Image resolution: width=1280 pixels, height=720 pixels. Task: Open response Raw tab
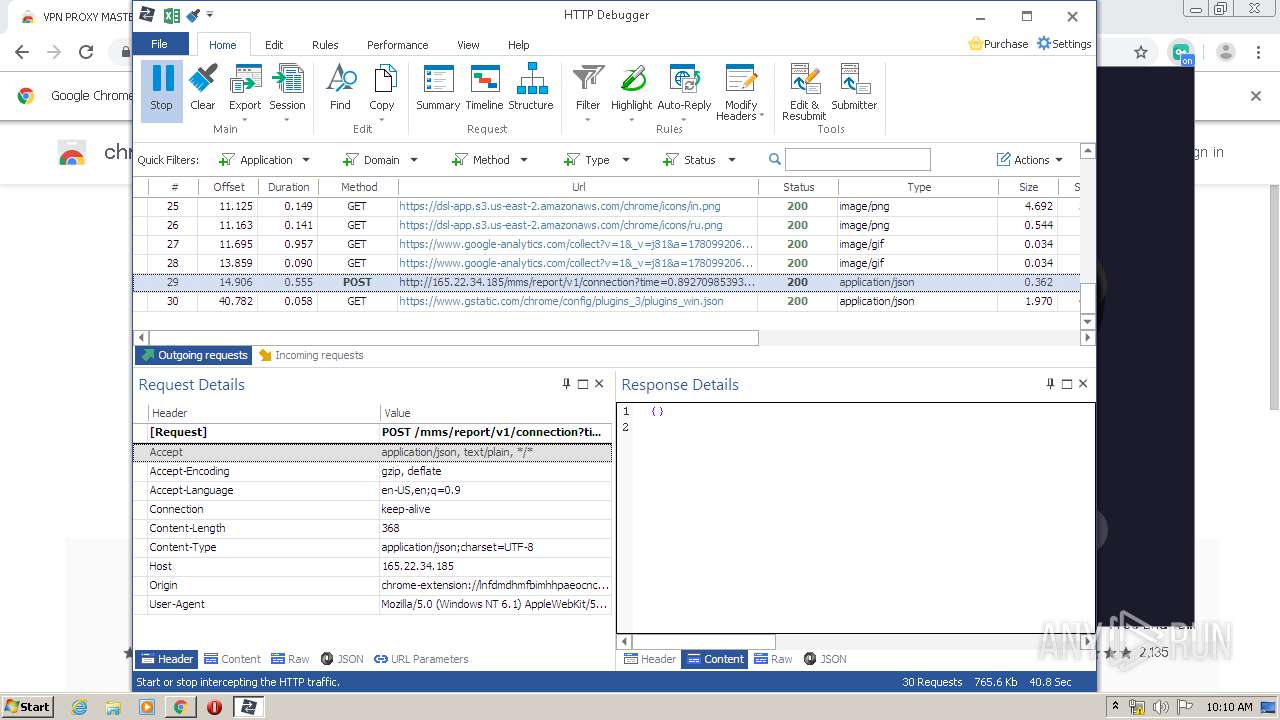pos(773,659)
